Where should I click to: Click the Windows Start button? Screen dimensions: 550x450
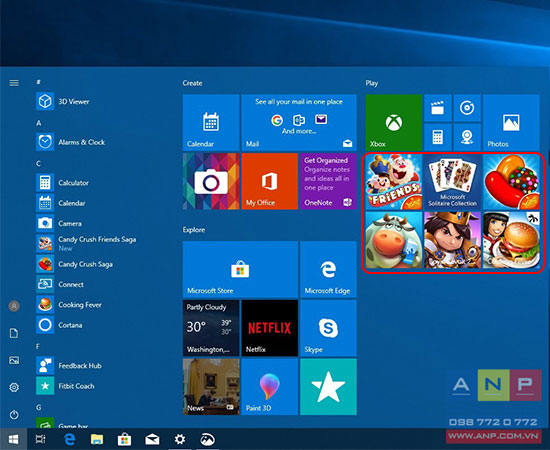tap(13, 439)
